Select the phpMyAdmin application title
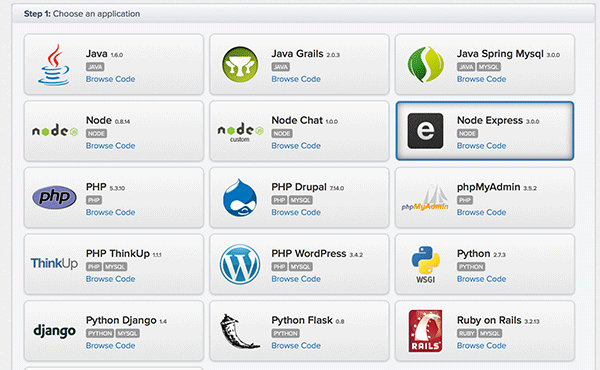This screenshot has height=370, width=600. pyautogui.click(x=489, y=187)
